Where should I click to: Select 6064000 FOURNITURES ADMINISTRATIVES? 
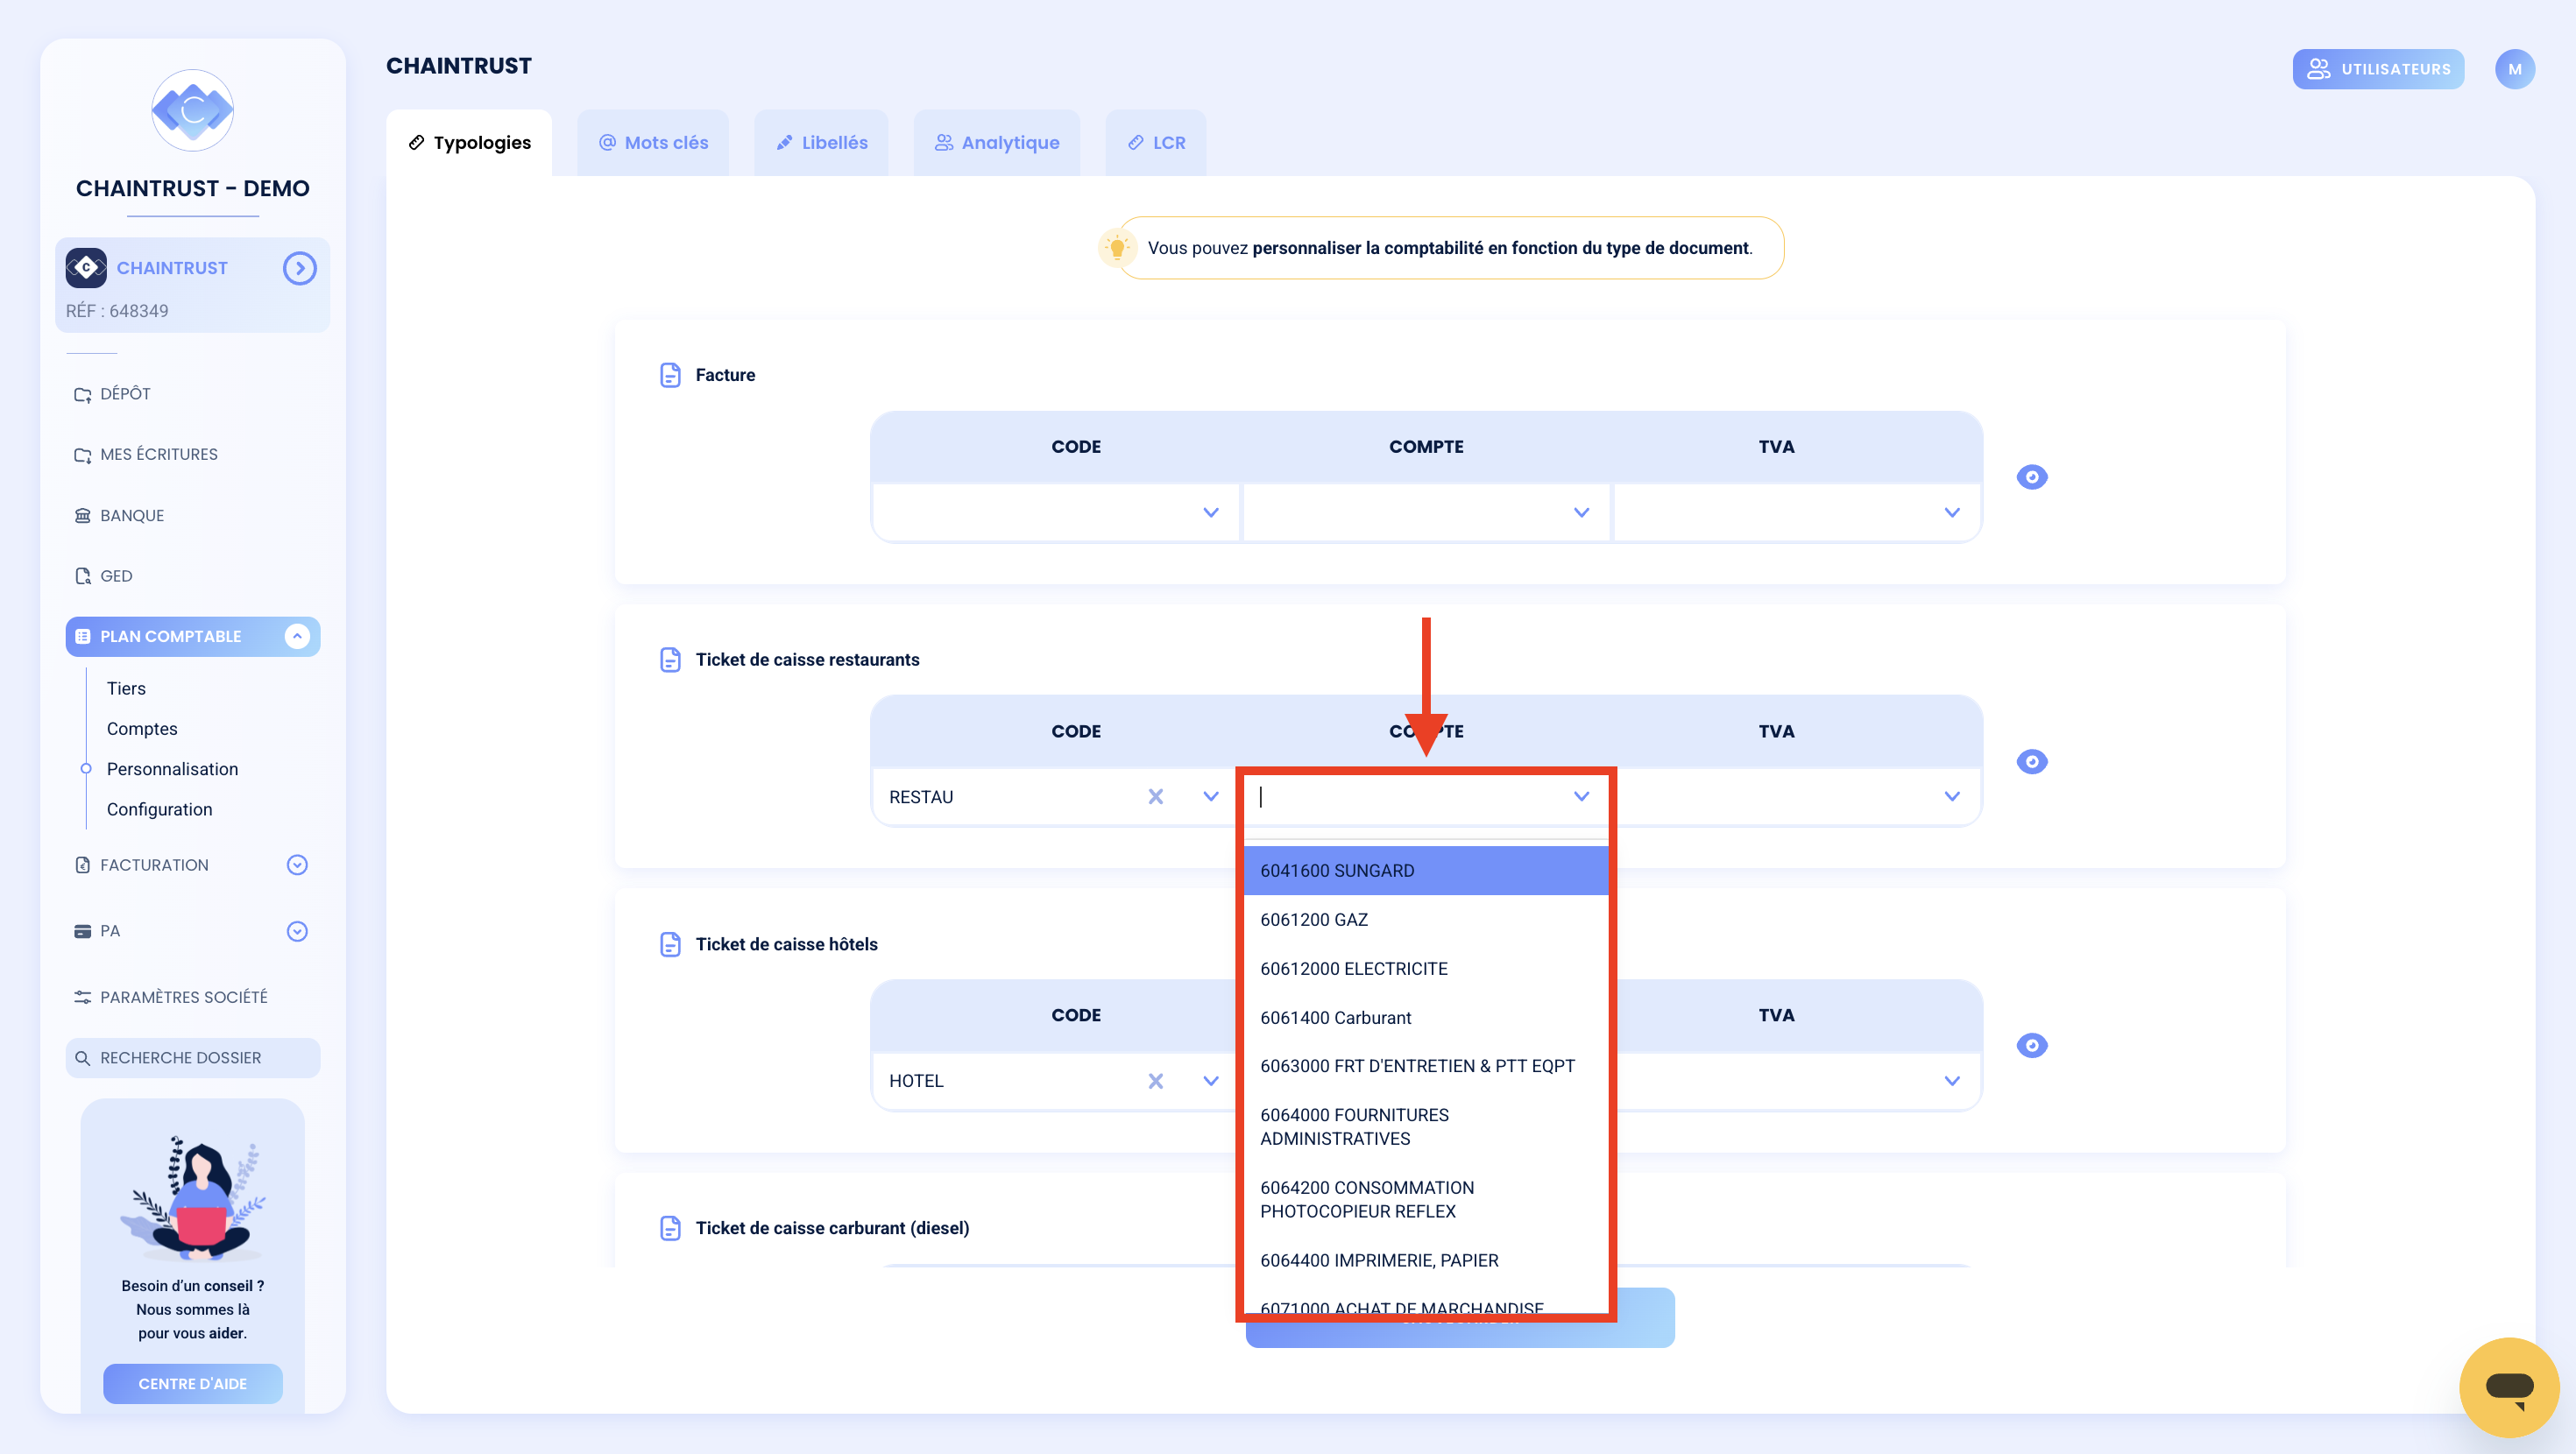pyautogui.click(x=1426, y=1127)
